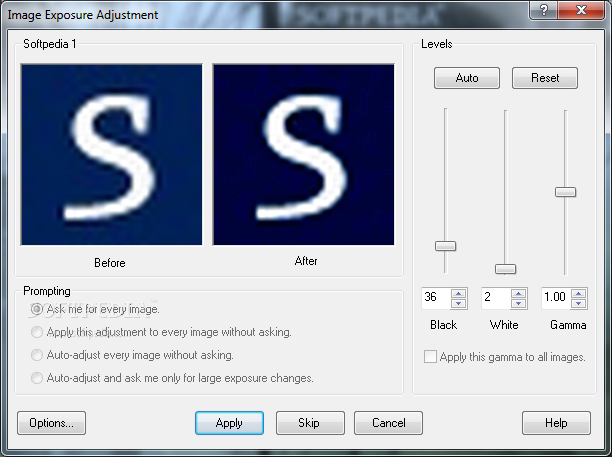Click the Gamma label under levels

click(568, 325)
